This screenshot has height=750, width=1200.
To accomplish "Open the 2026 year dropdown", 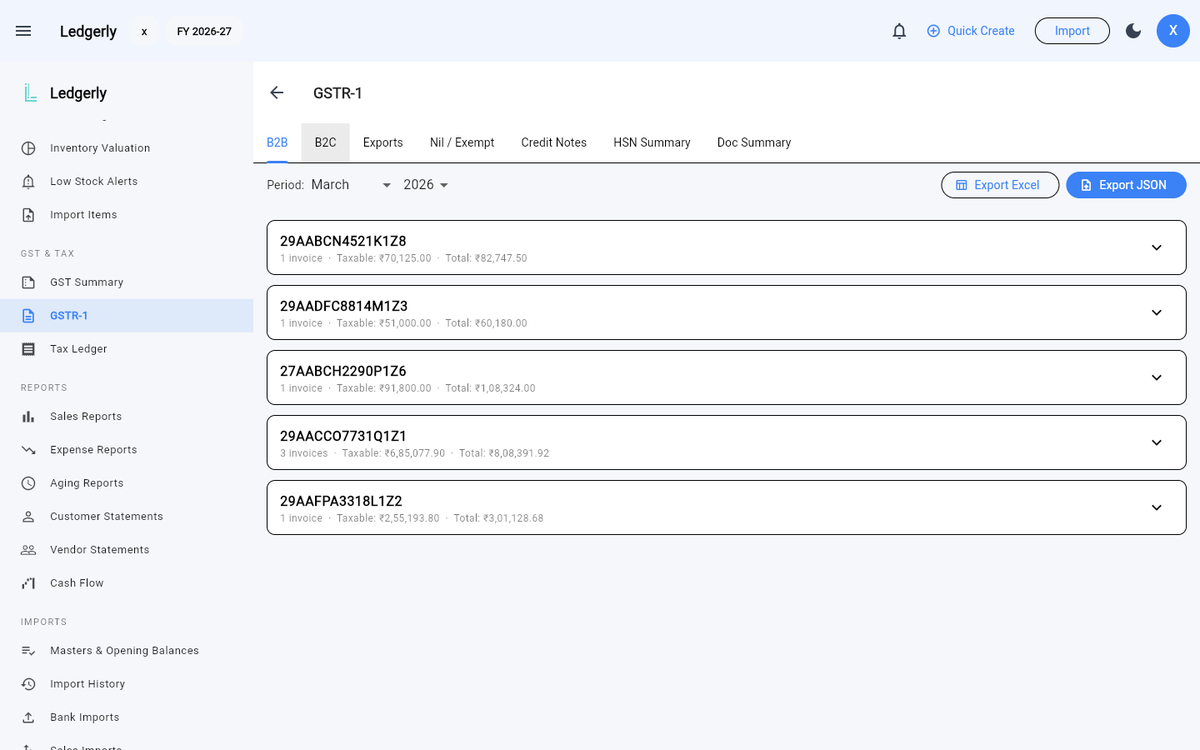I will tap(426, 185).
